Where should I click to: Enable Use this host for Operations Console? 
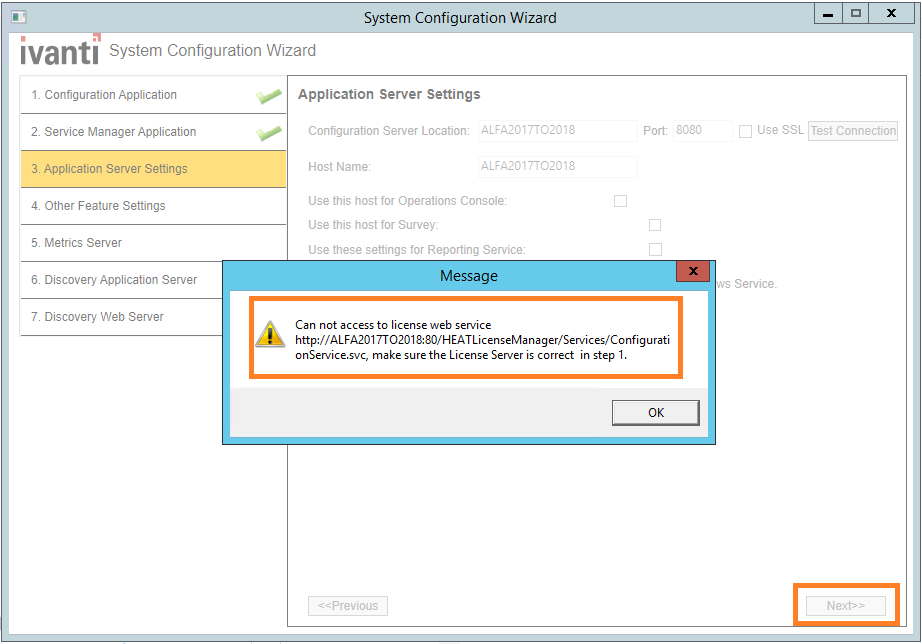[x=620, y=201]
